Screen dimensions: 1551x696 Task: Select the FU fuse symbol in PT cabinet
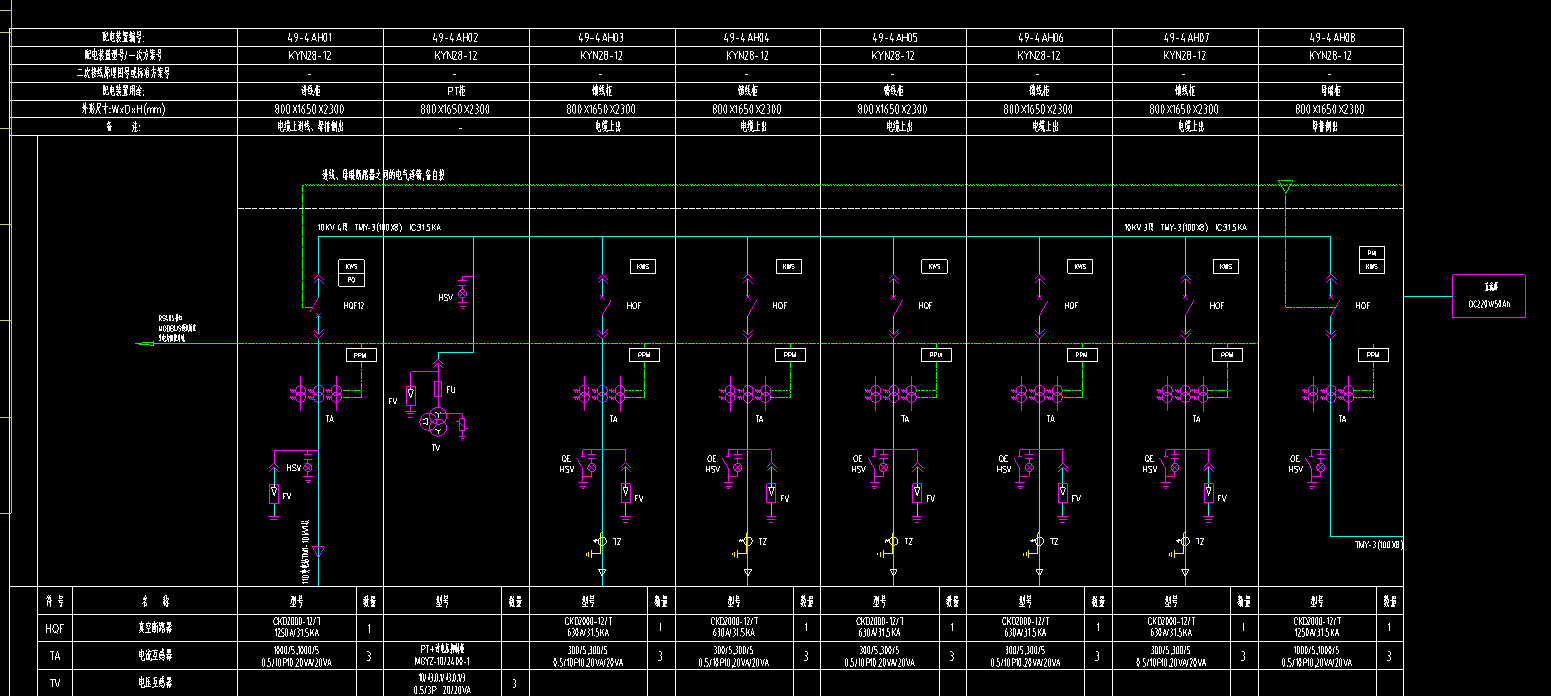point(437,388)
